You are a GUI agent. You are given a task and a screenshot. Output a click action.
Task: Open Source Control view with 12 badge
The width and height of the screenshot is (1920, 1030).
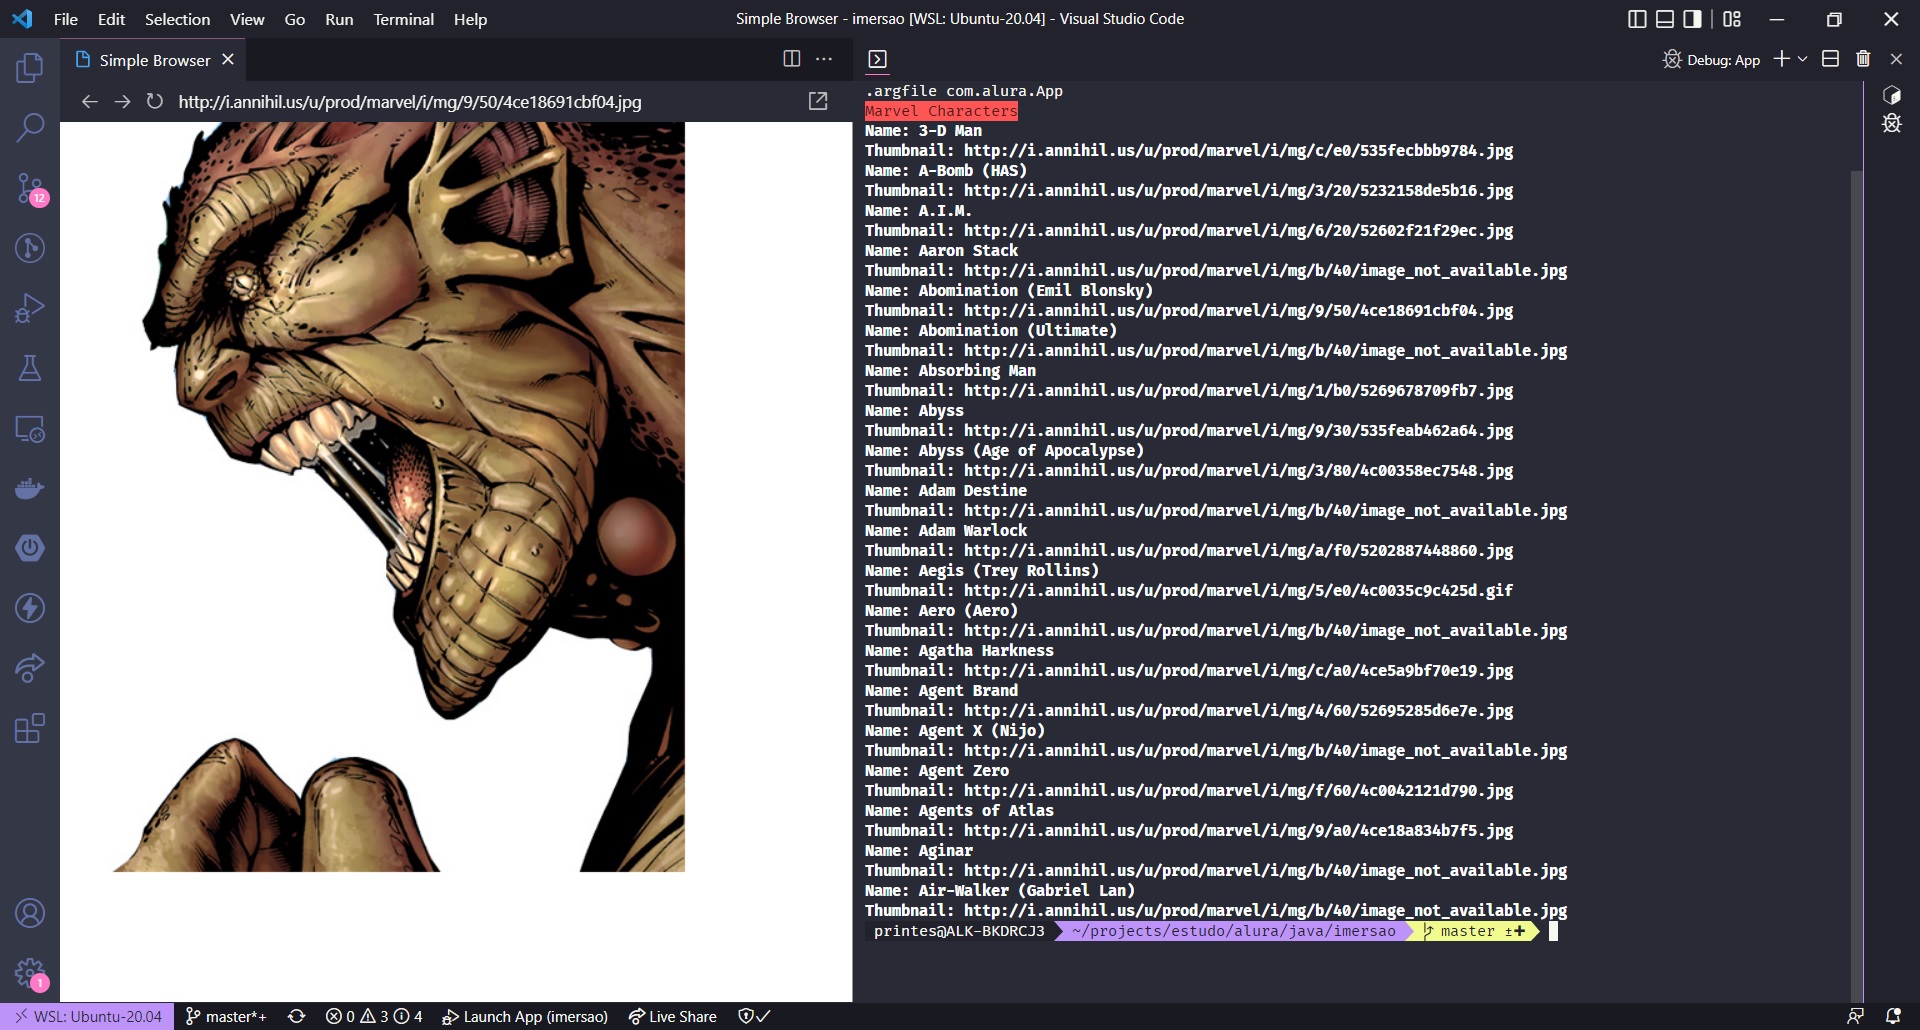coord(30,188)
